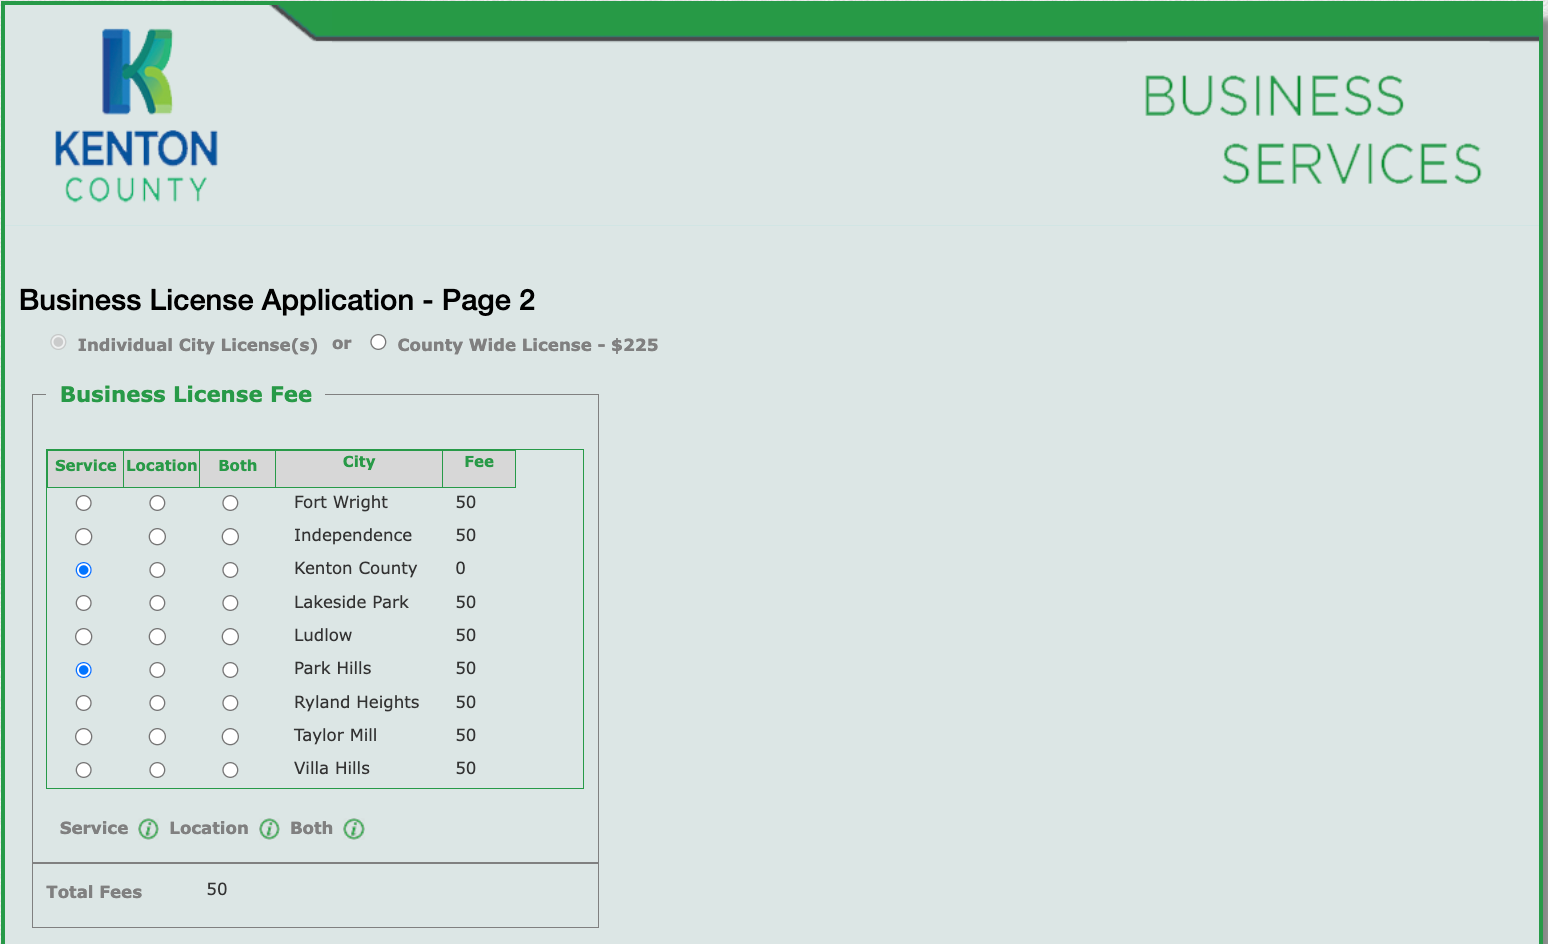Image resolution: width=1548 pixels, height=944 pixels.
Task: Select Location for Ludlow
Action: 157,637
